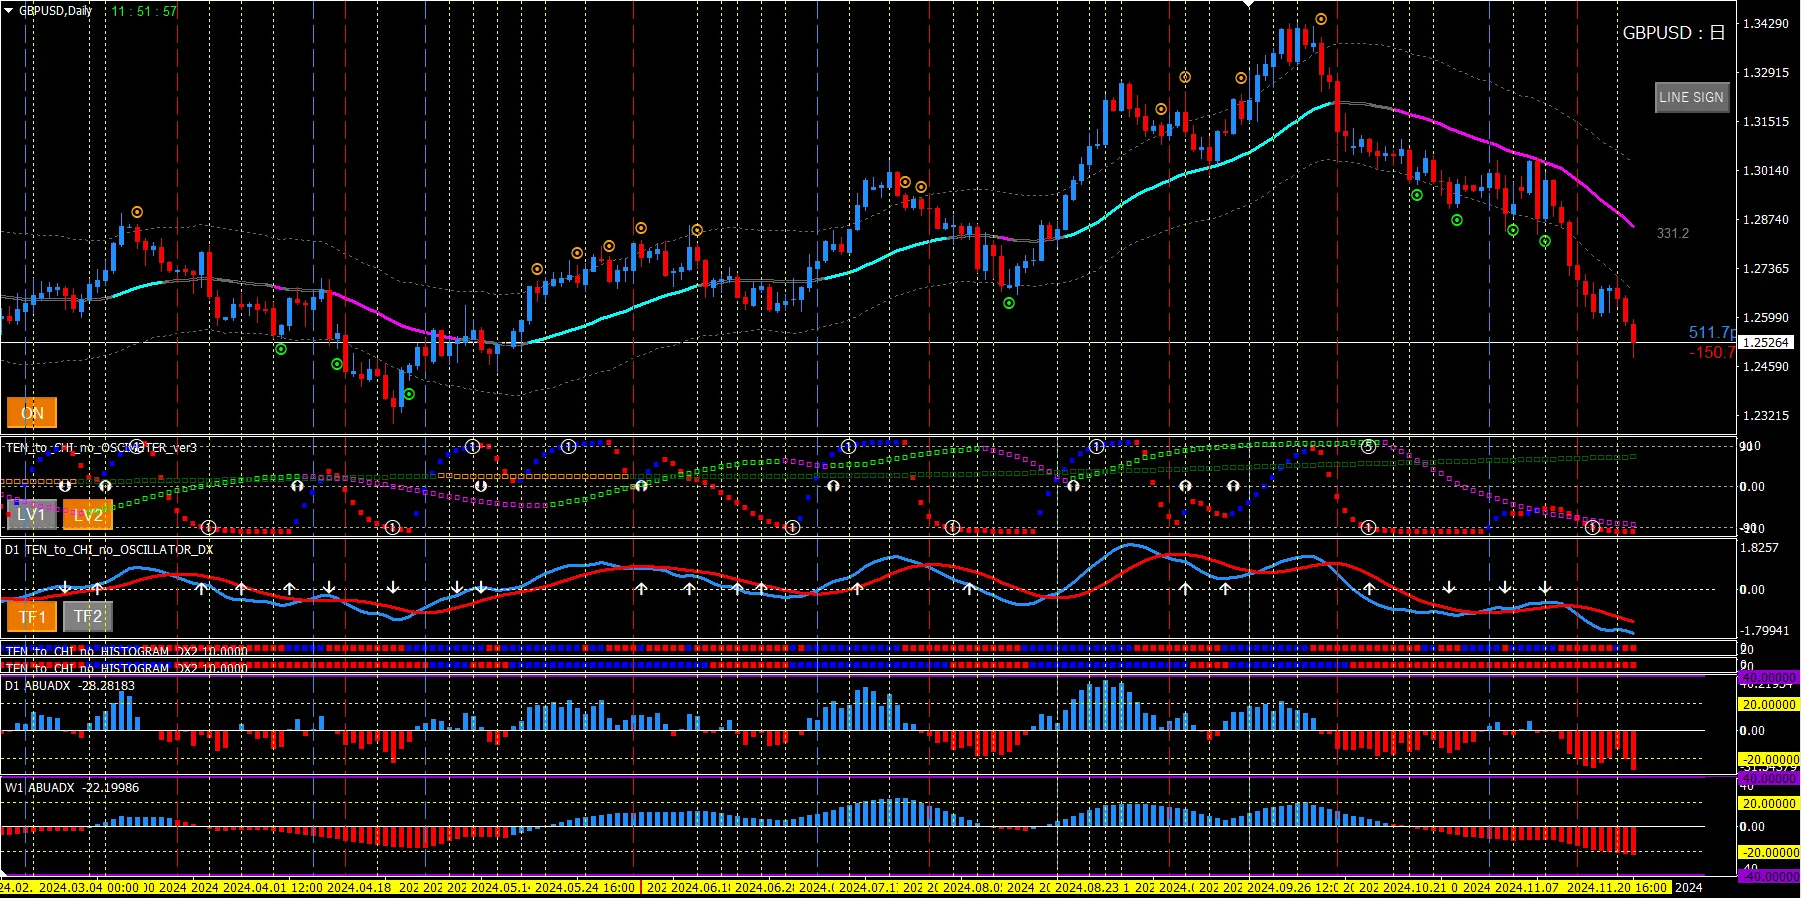Click the 1.34290 price scale value
Image resolution: width=1802 pixels, height=898 pixels.
1766,23
